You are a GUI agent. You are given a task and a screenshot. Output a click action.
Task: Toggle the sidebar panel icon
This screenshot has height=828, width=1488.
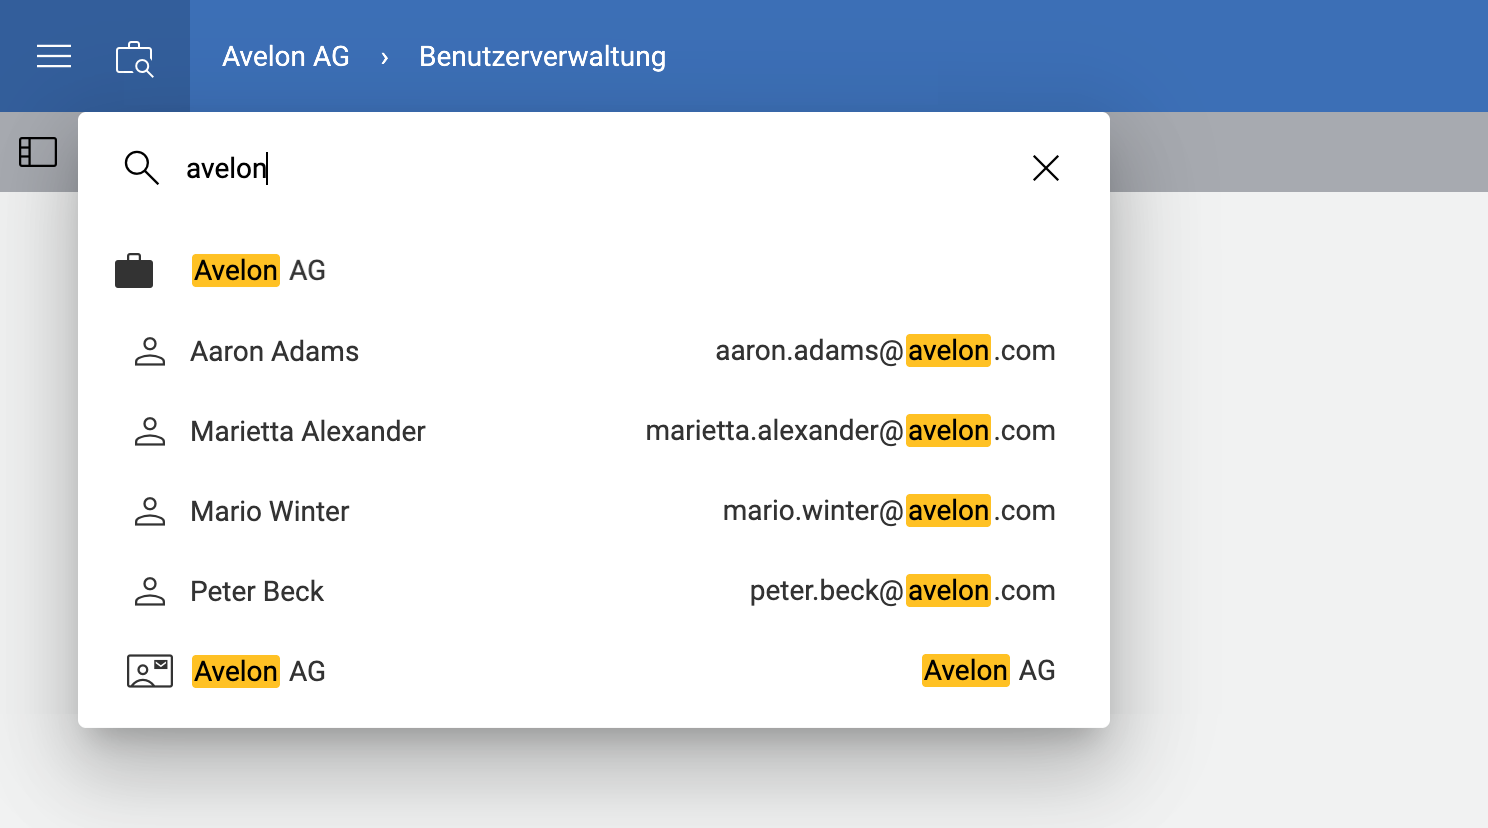[x=38, y=152]
